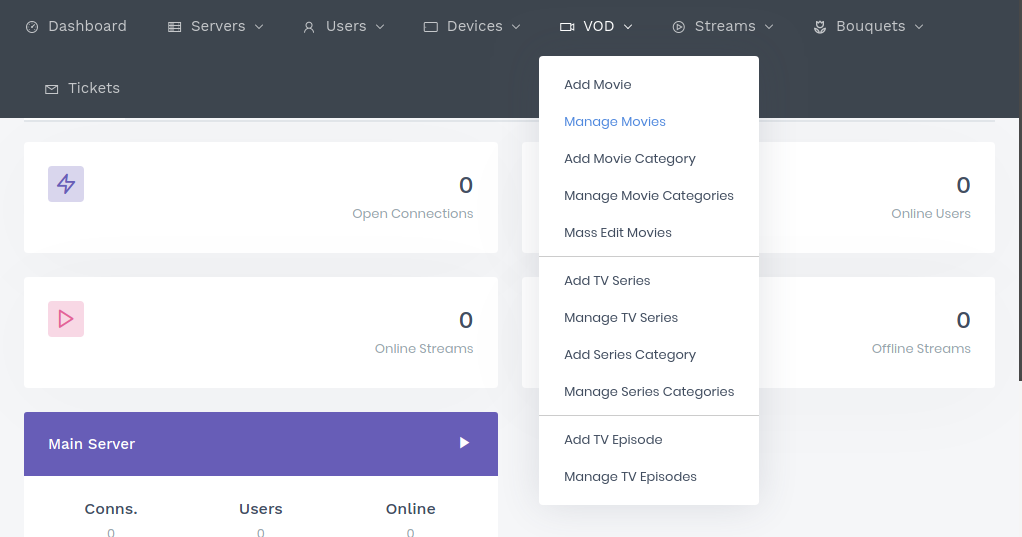Viewport: 1022px width, 537px height.
Task: Select Add Movie from VOD menu
Action: (x=598, y=85)
